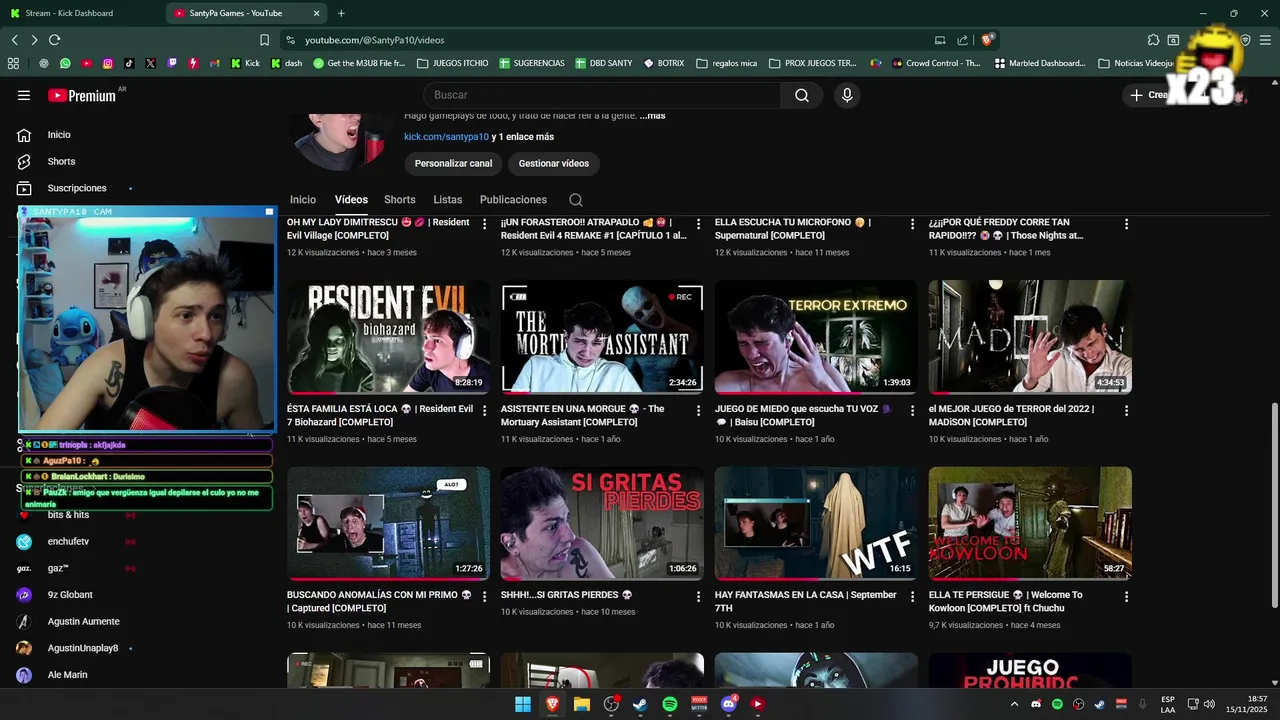Click the search magnifier button
The image size is (1280, 720).
(x=802, y=95)
